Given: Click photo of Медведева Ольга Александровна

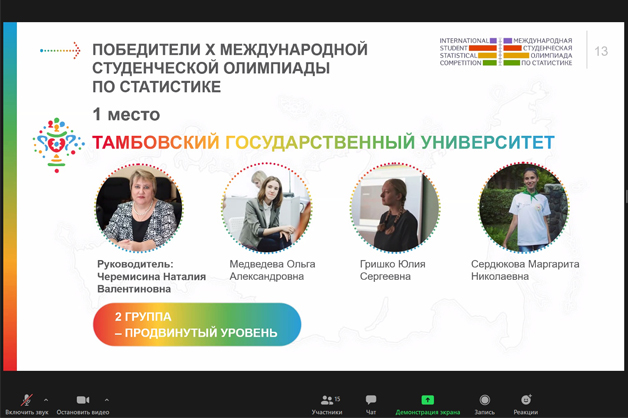Looking at the screenshot, I should click(266, 208).
